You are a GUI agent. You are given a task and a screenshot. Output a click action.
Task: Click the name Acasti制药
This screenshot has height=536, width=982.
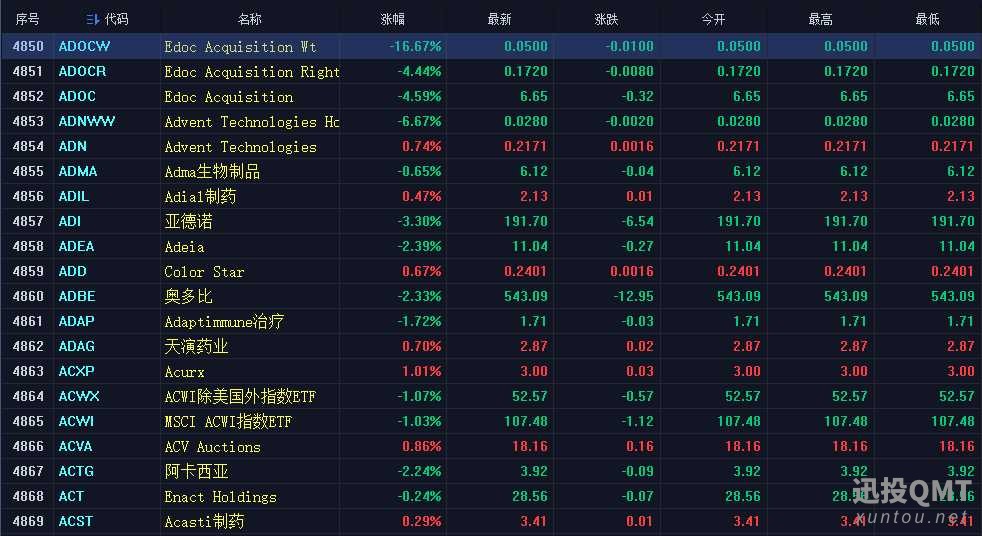204,522
